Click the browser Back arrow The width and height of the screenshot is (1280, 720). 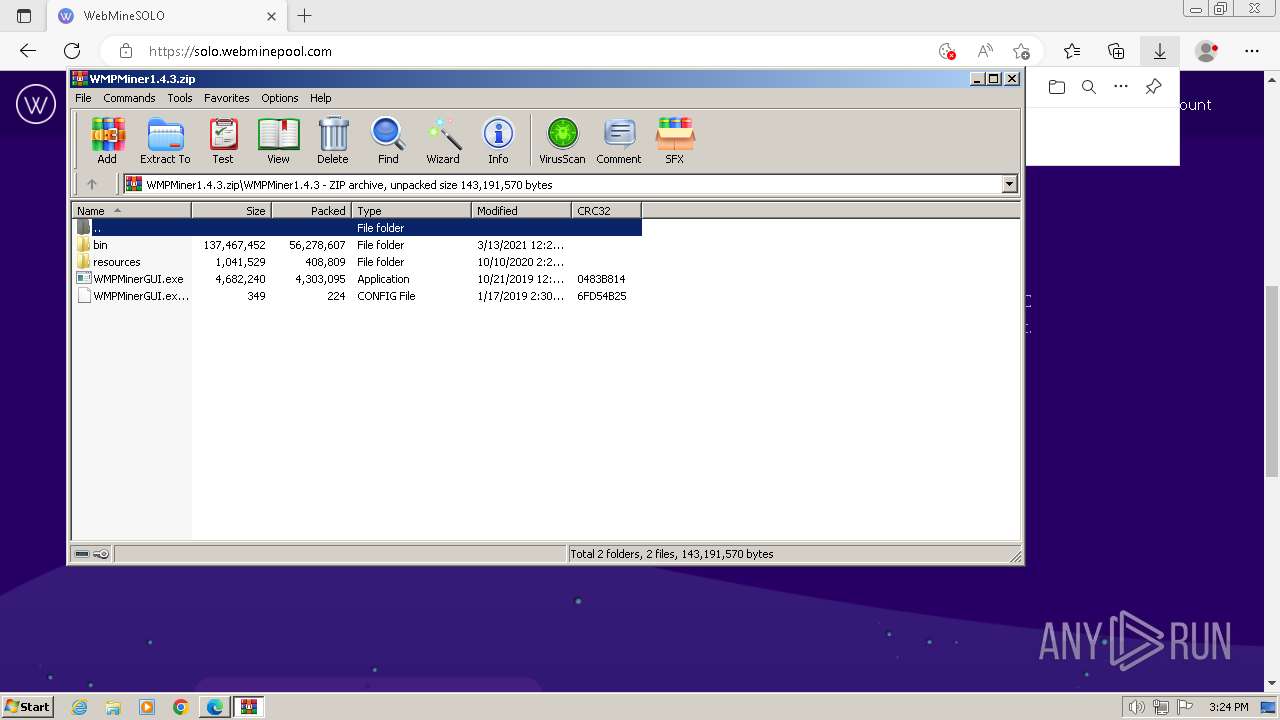(28, 51)
